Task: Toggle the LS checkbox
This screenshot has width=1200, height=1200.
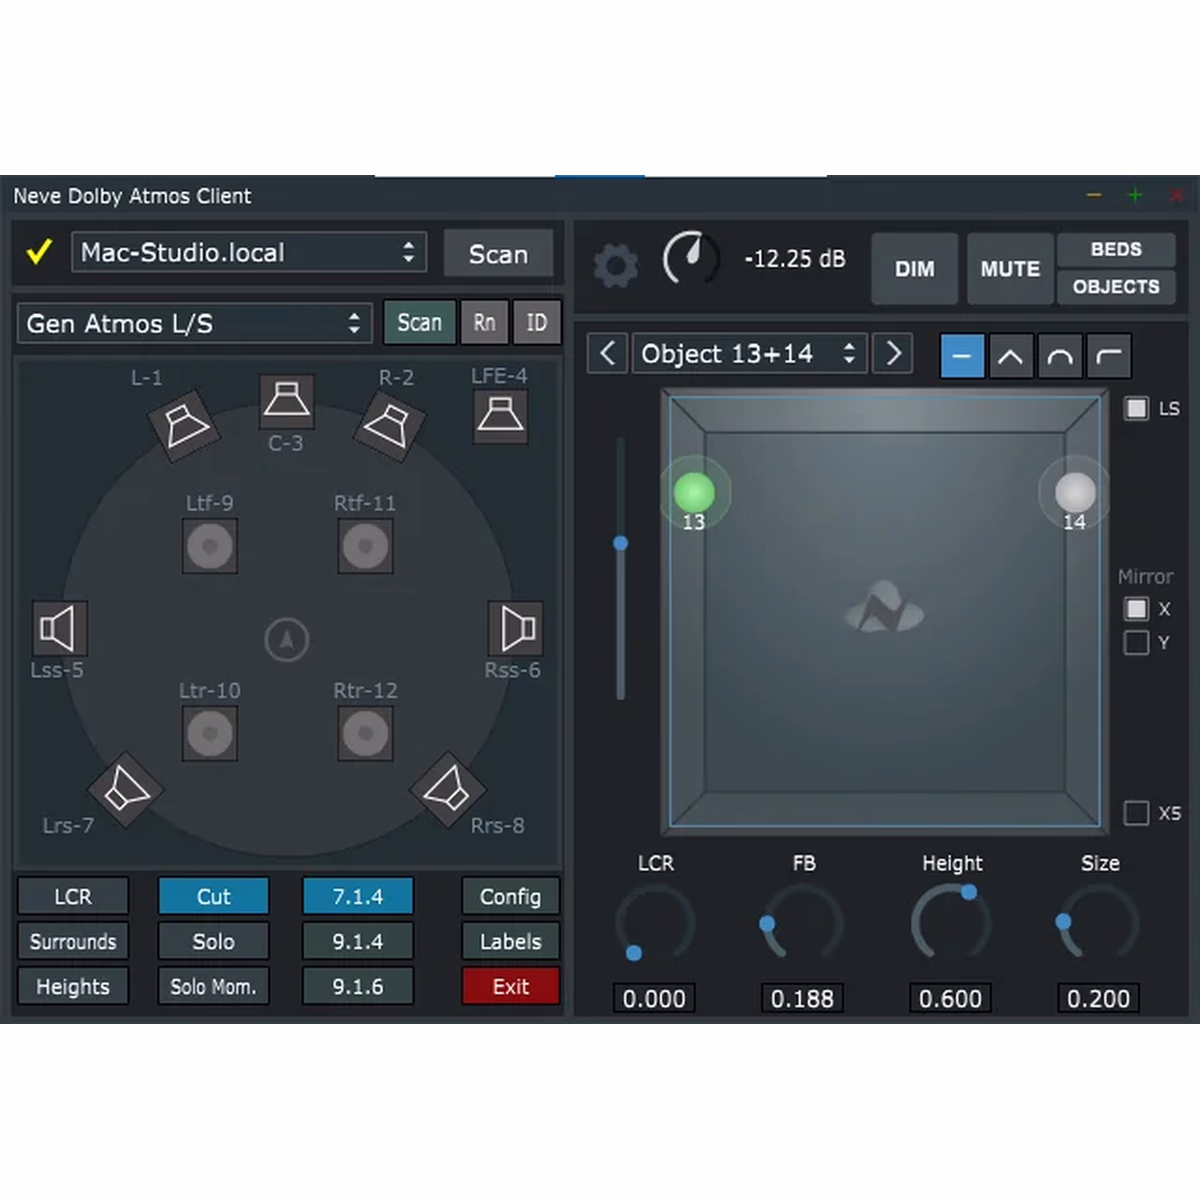Action: click(1137, 408)
